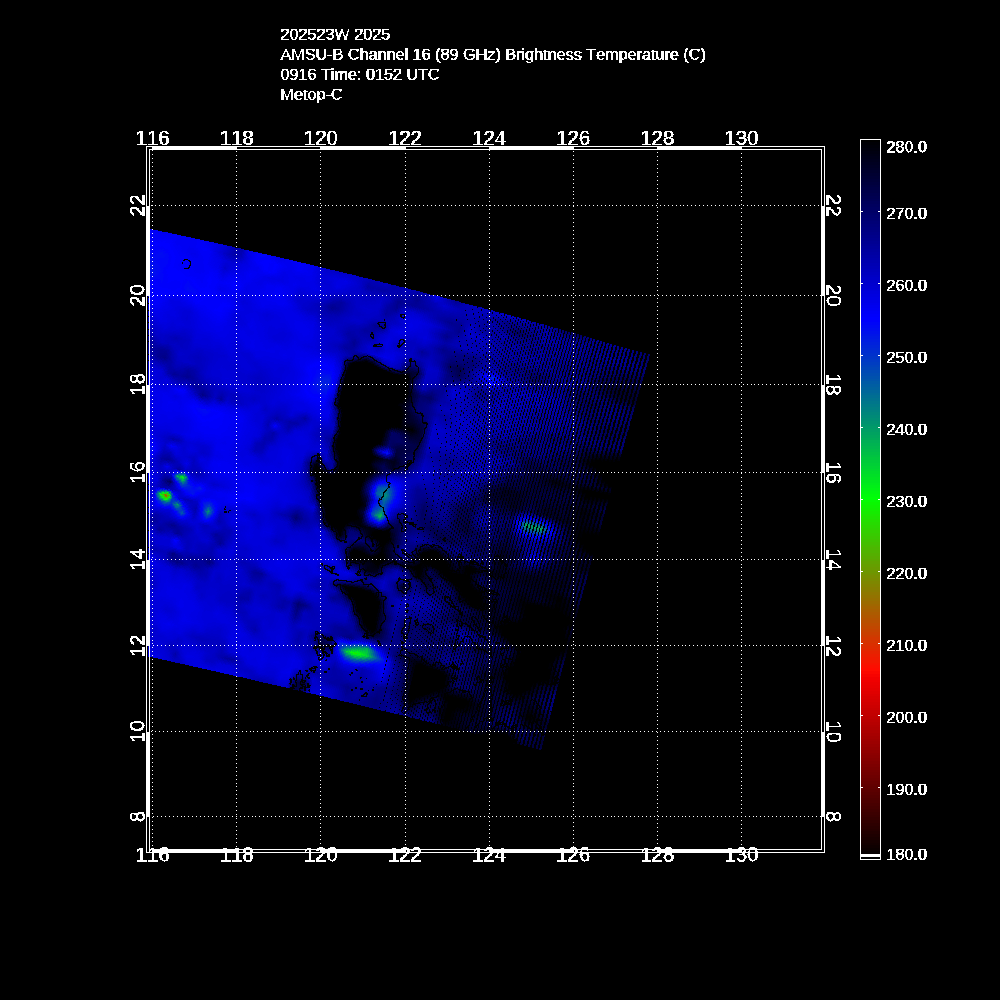The height and width of the screenshot is (1000, 1000).
Task: Click the 180.0 label at colorbar bottom
Action: [907, 854]
